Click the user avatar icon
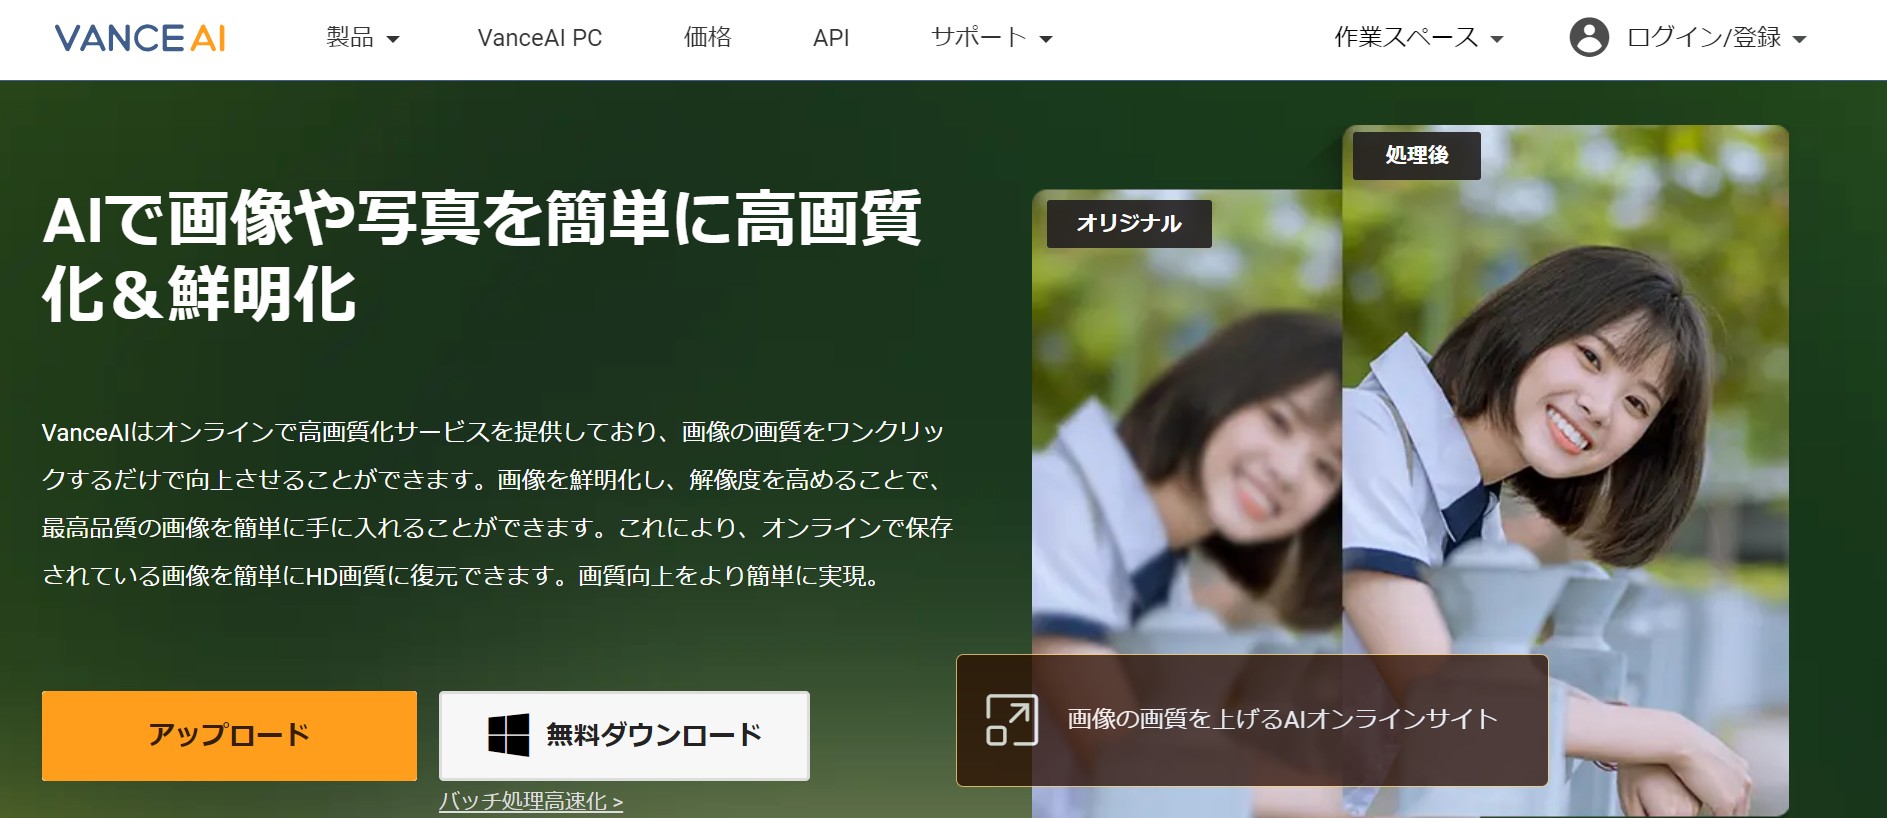 point(1588,38)
